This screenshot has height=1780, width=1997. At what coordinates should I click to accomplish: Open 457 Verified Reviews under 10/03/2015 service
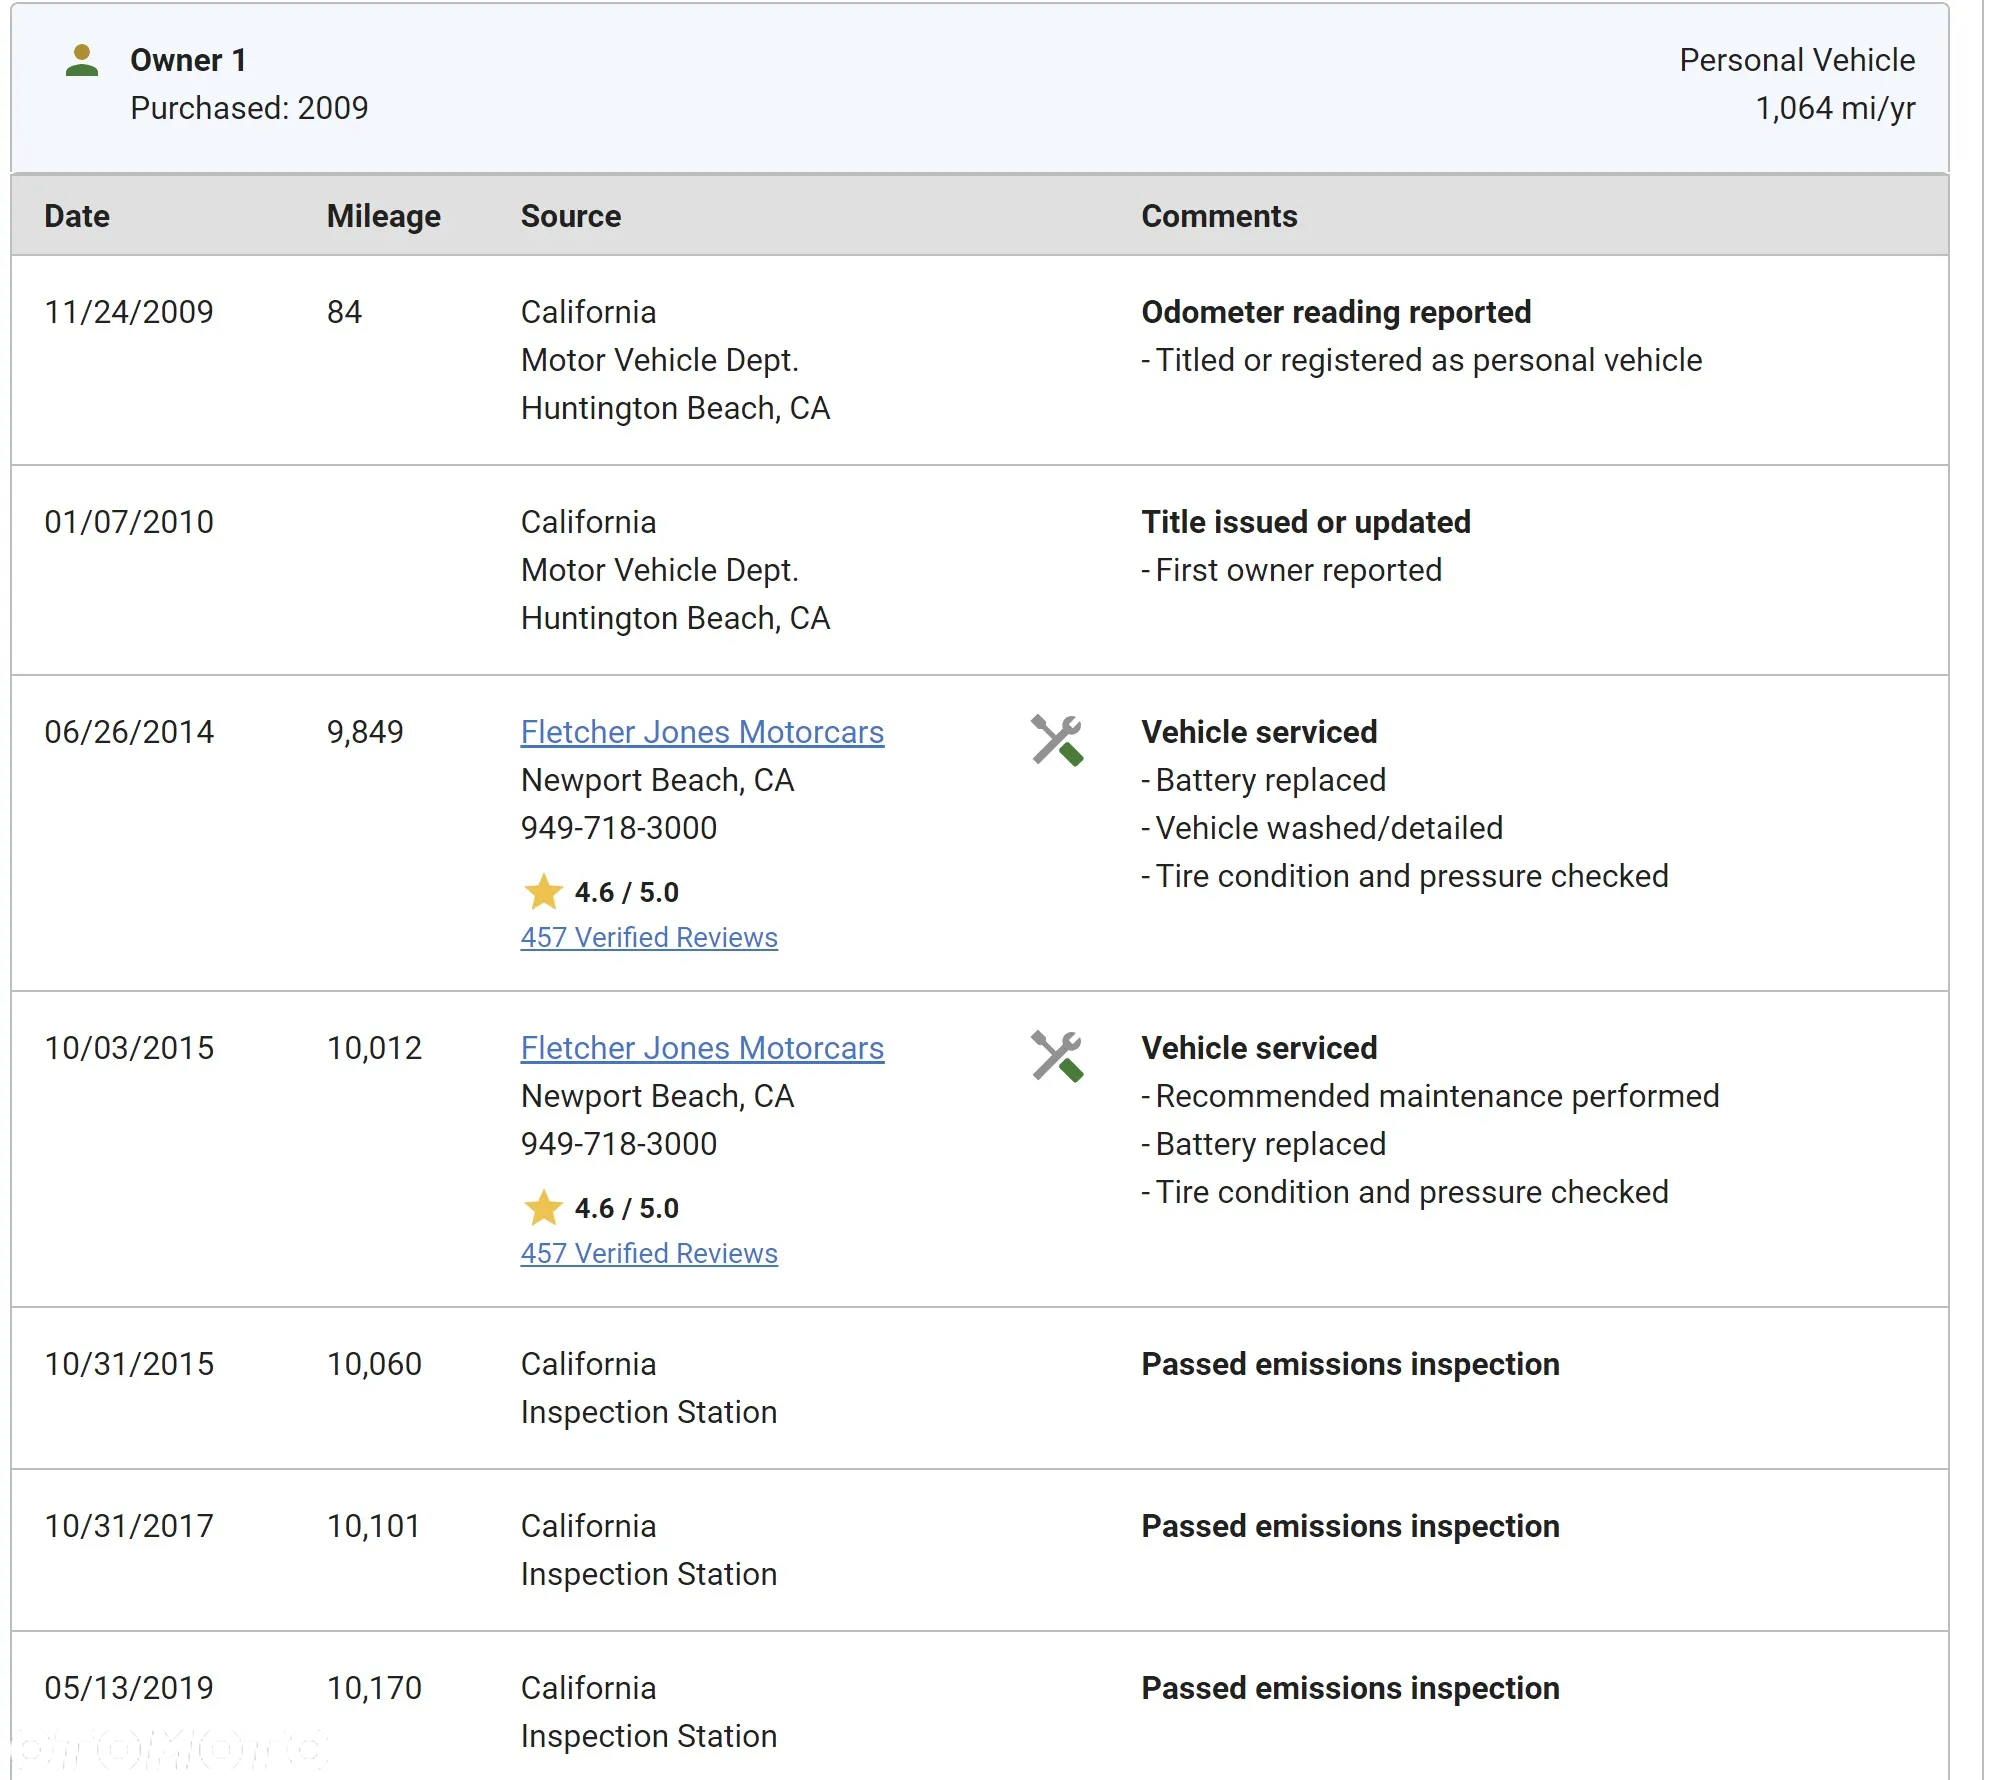[649, 1253]
